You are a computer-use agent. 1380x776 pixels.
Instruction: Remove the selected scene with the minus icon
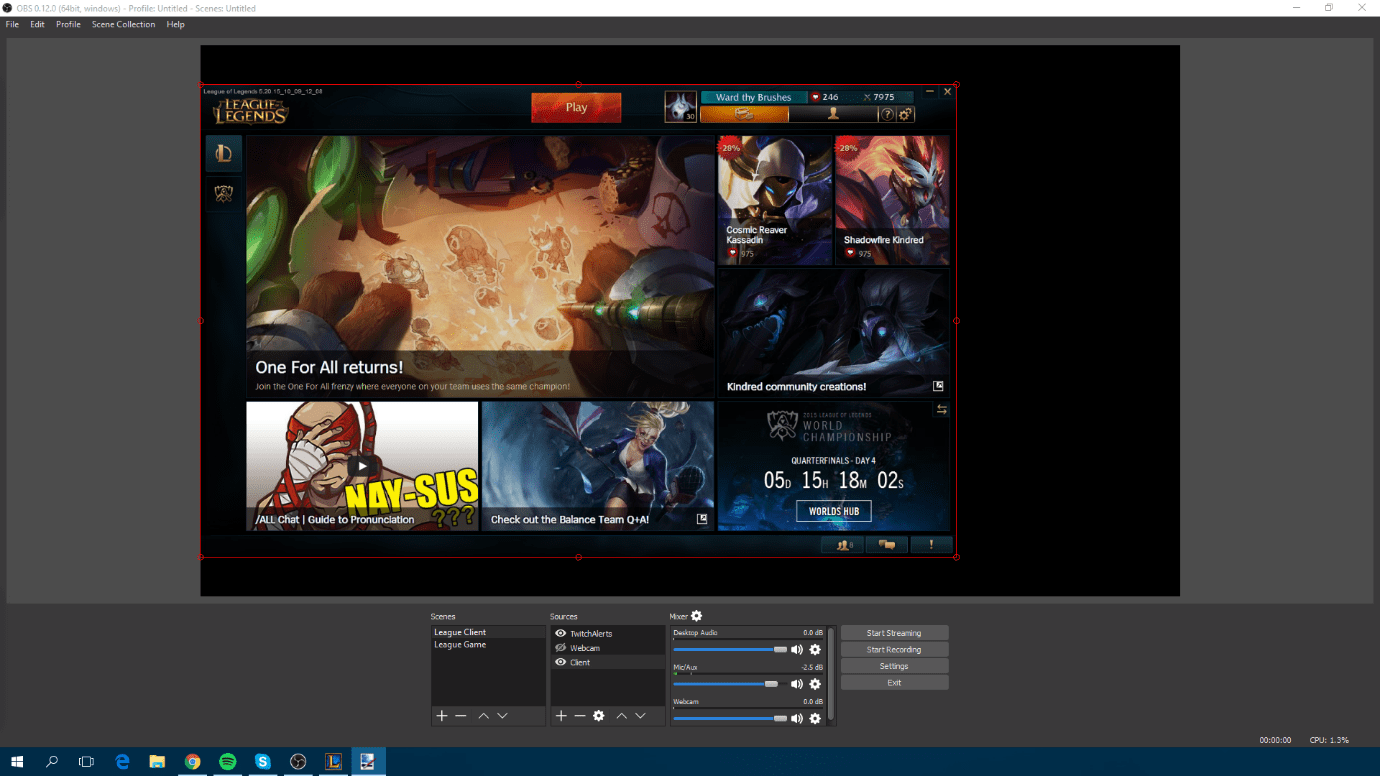460,716
